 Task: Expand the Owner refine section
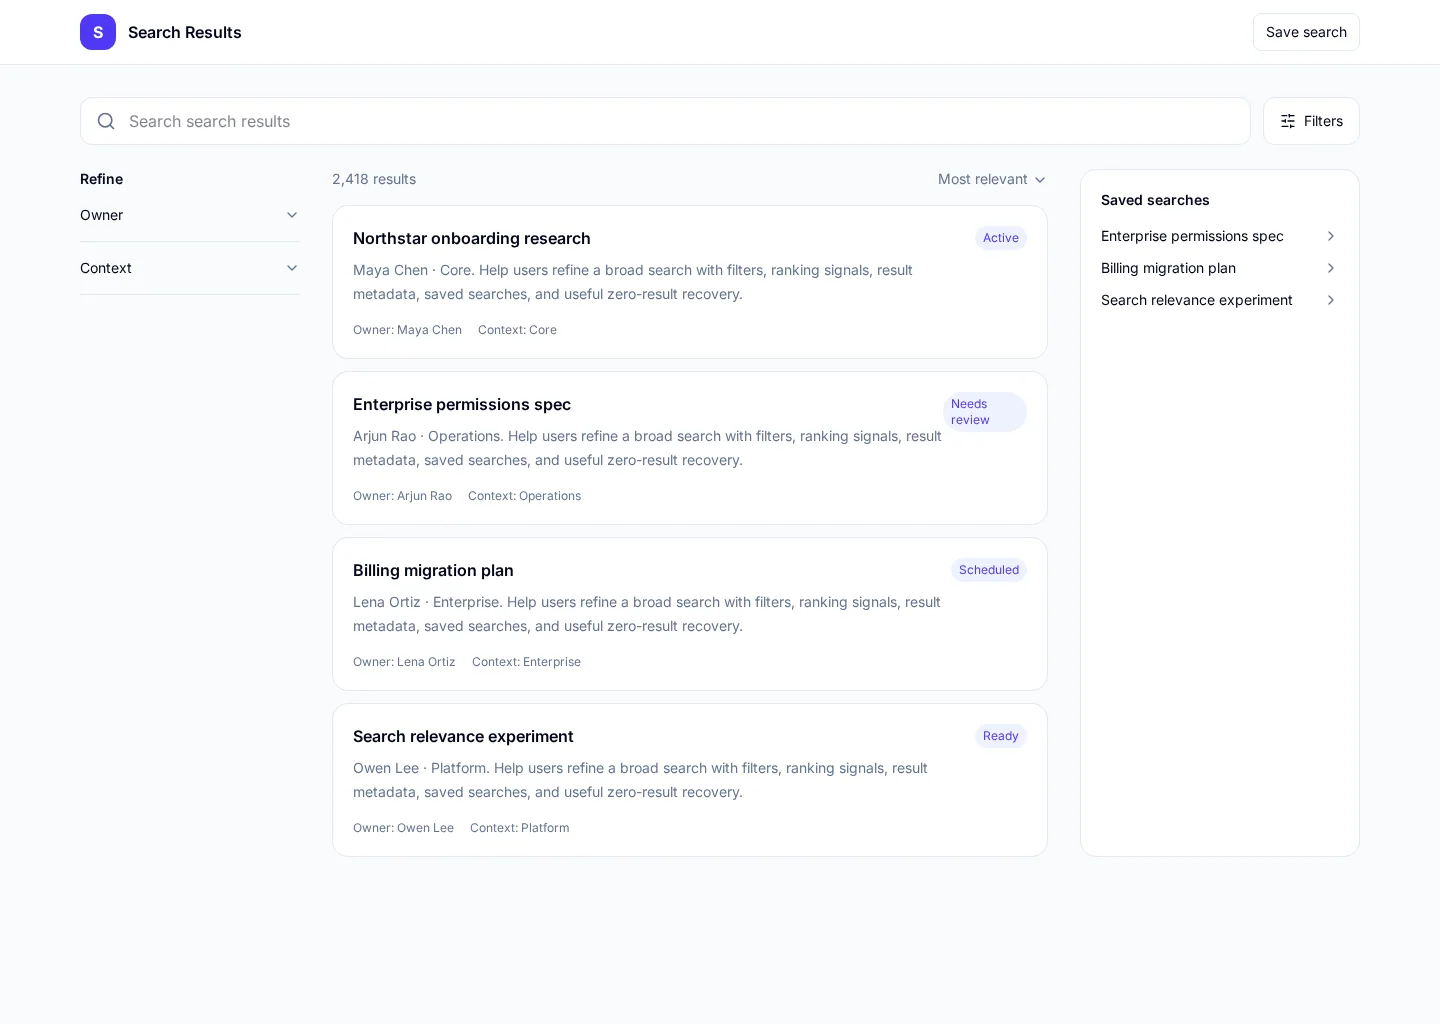tap(190, 215)
